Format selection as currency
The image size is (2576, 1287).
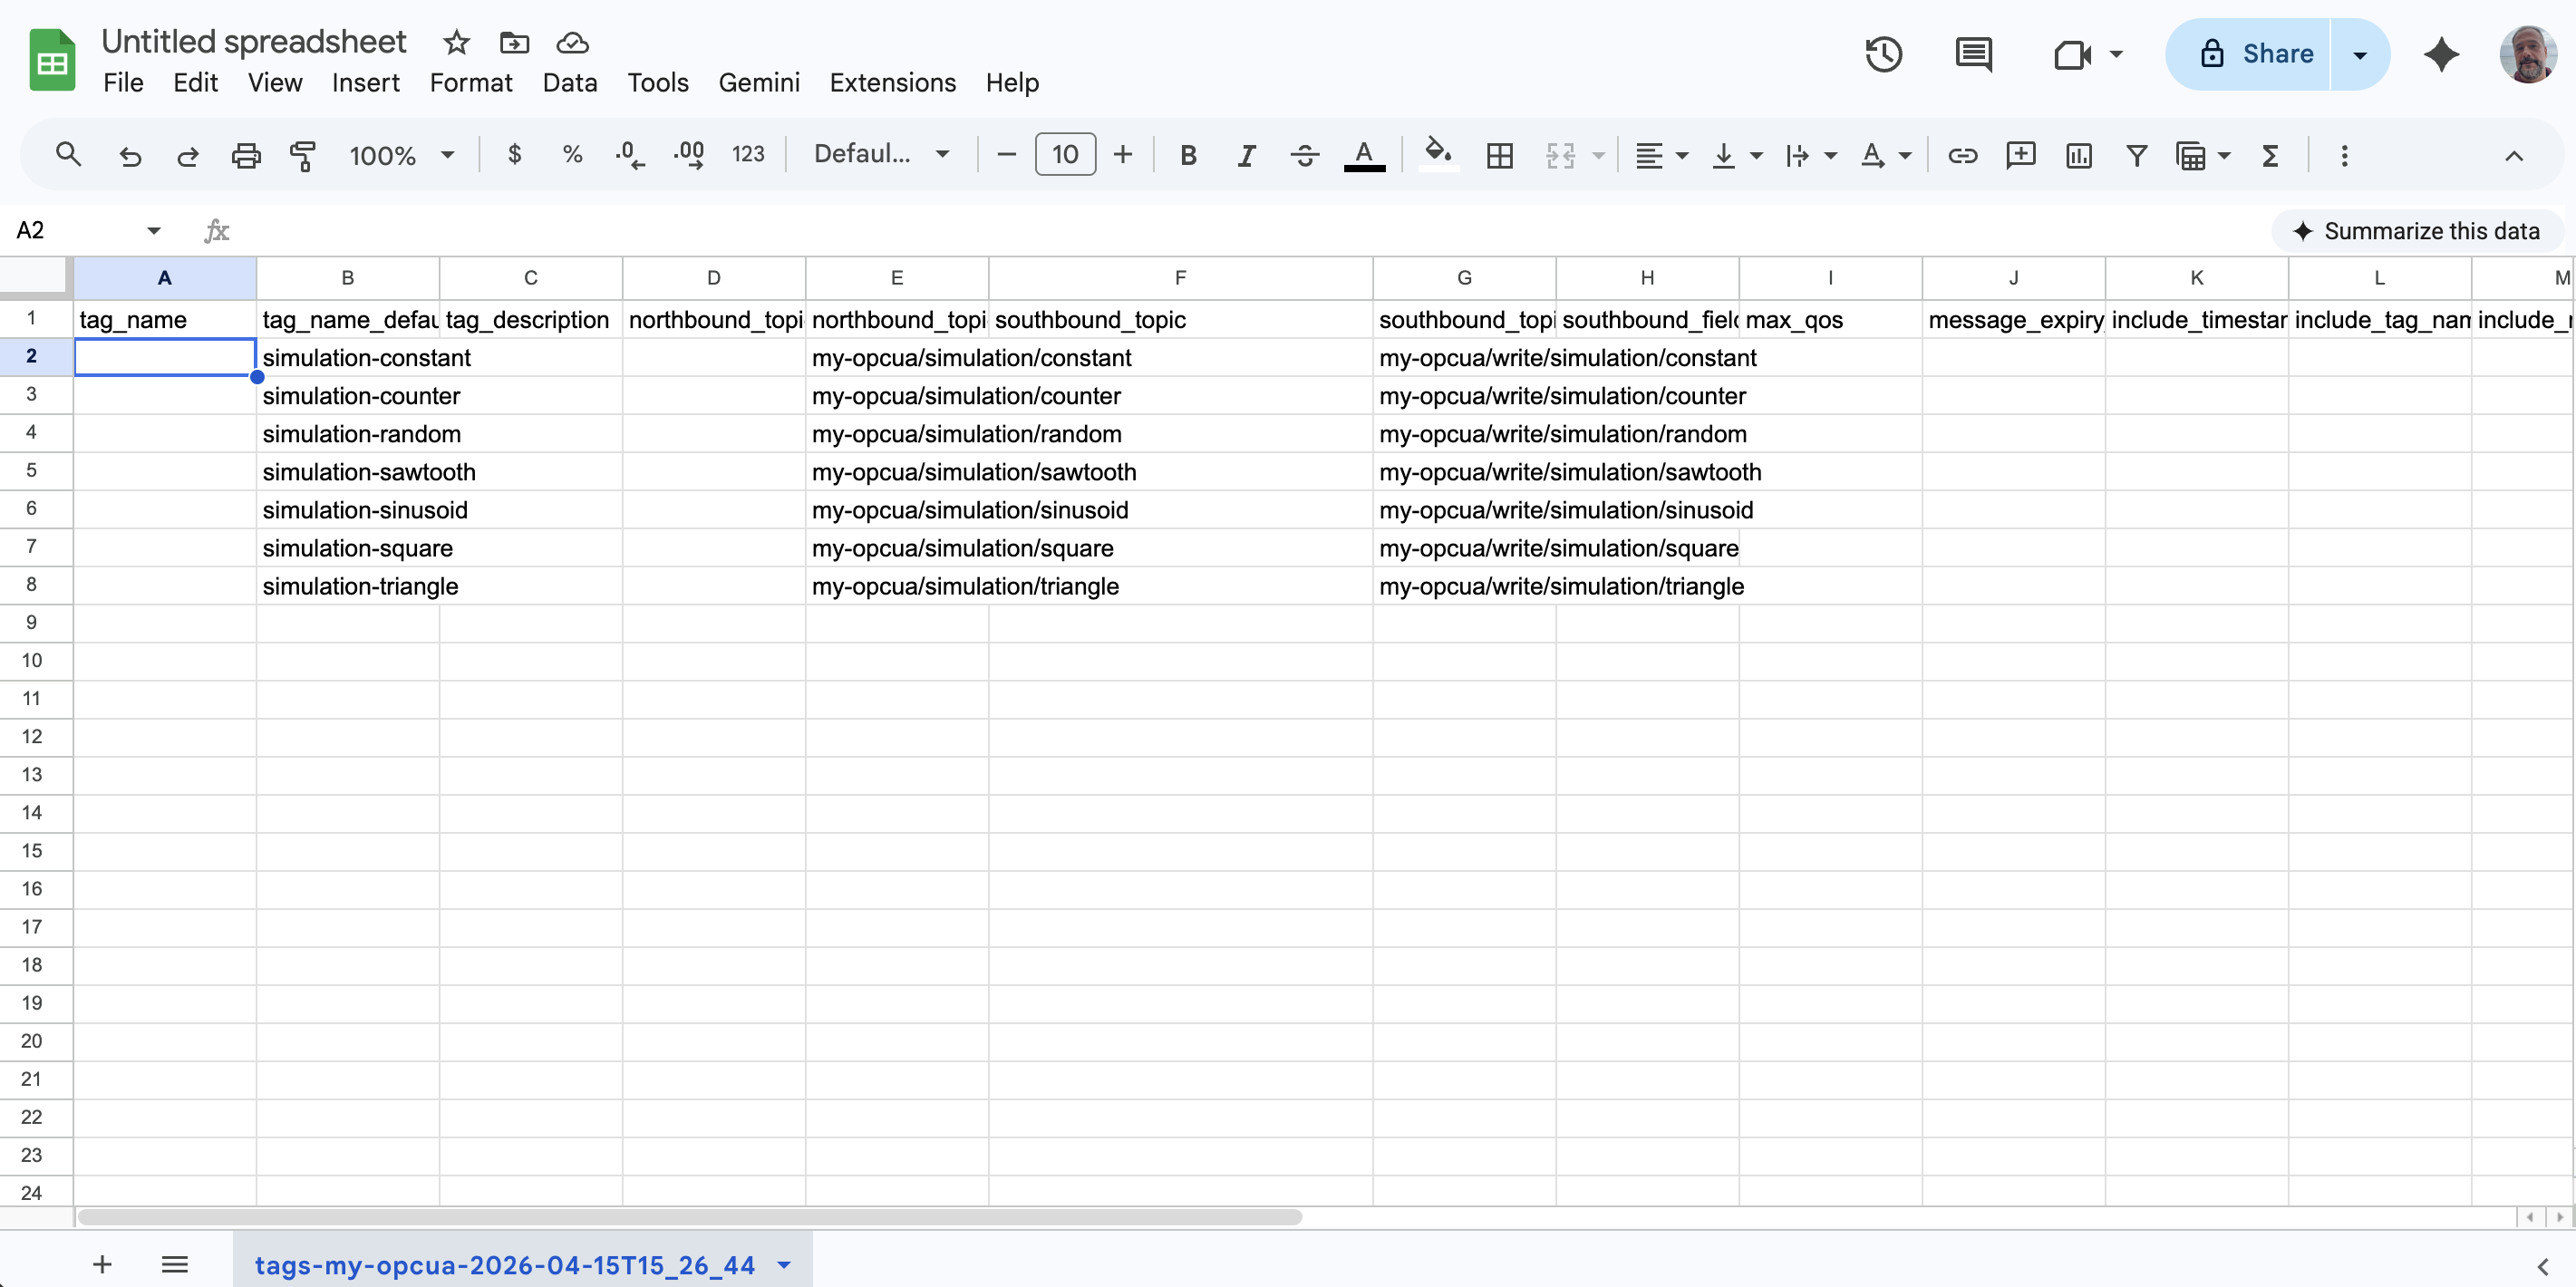coord(514,155)
